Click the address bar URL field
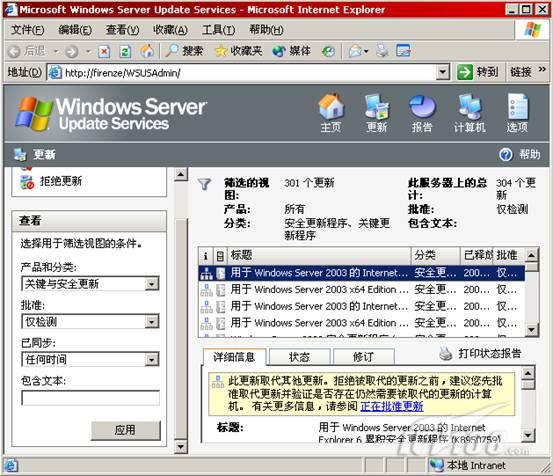 (243, 73)
